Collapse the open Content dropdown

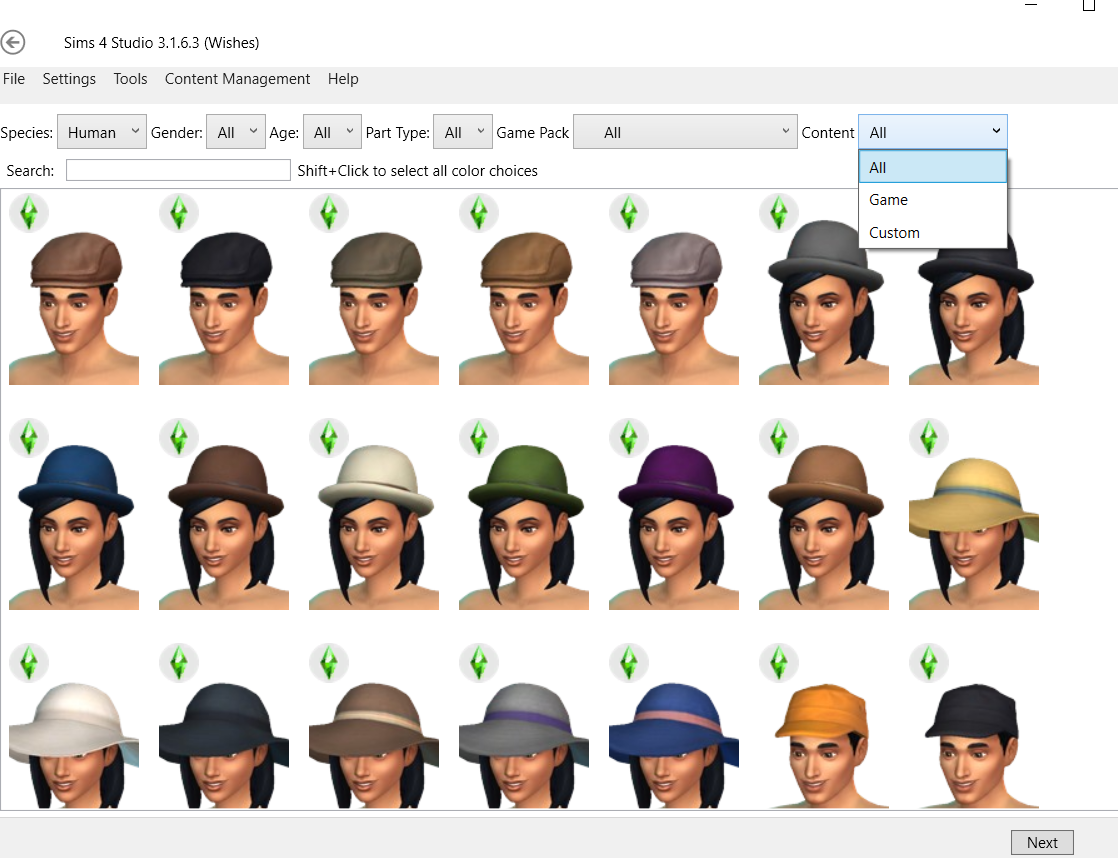[933, 132]
